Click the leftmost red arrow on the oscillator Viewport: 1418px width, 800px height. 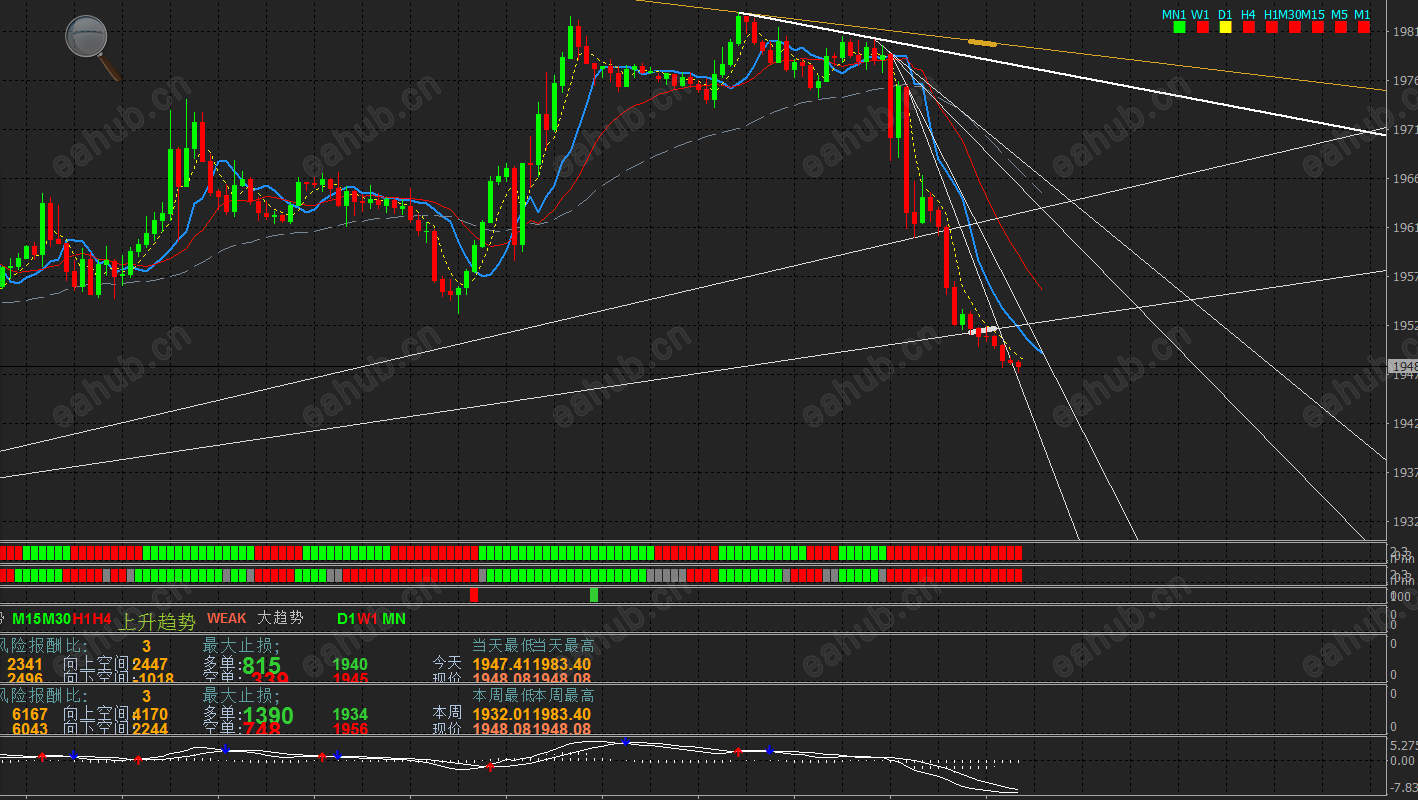(x=42, y=757)
